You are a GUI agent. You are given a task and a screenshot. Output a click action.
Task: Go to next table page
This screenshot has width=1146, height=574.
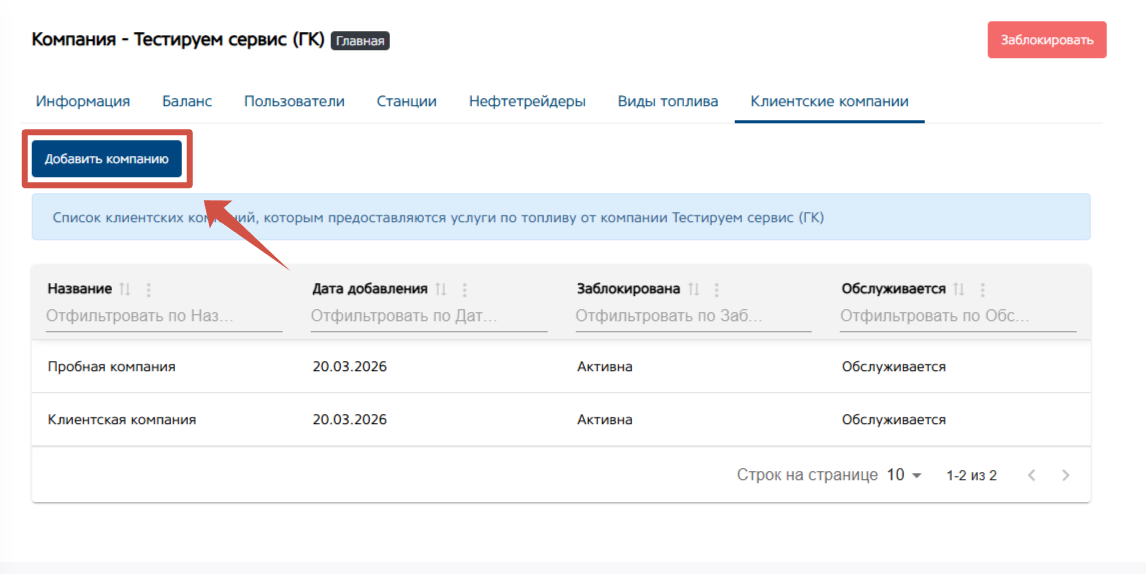[1066, 475]
